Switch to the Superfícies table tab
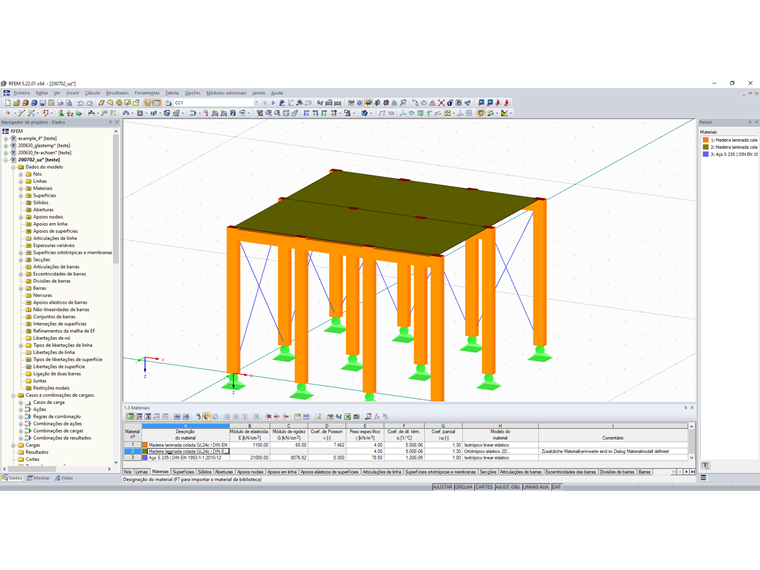760x570 pixels. coord(183,472)
